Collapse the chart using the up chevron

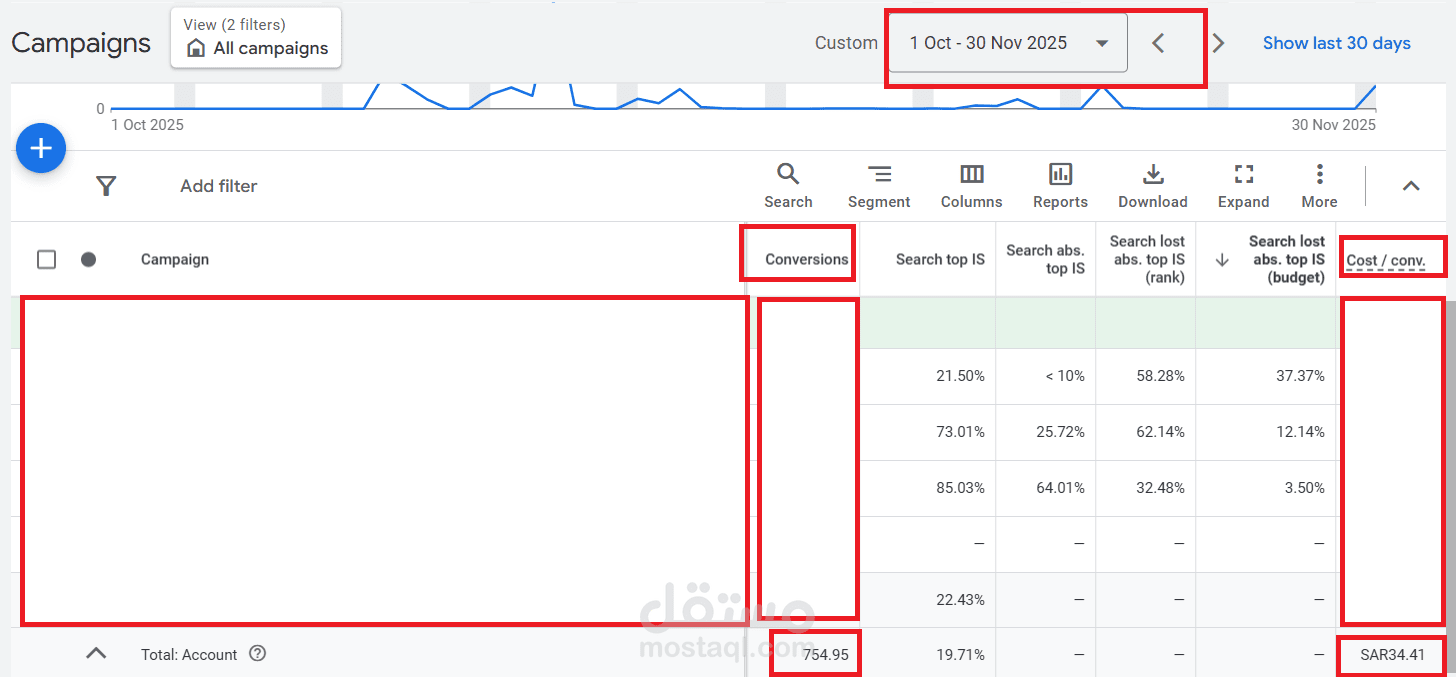pos(1410,186)
